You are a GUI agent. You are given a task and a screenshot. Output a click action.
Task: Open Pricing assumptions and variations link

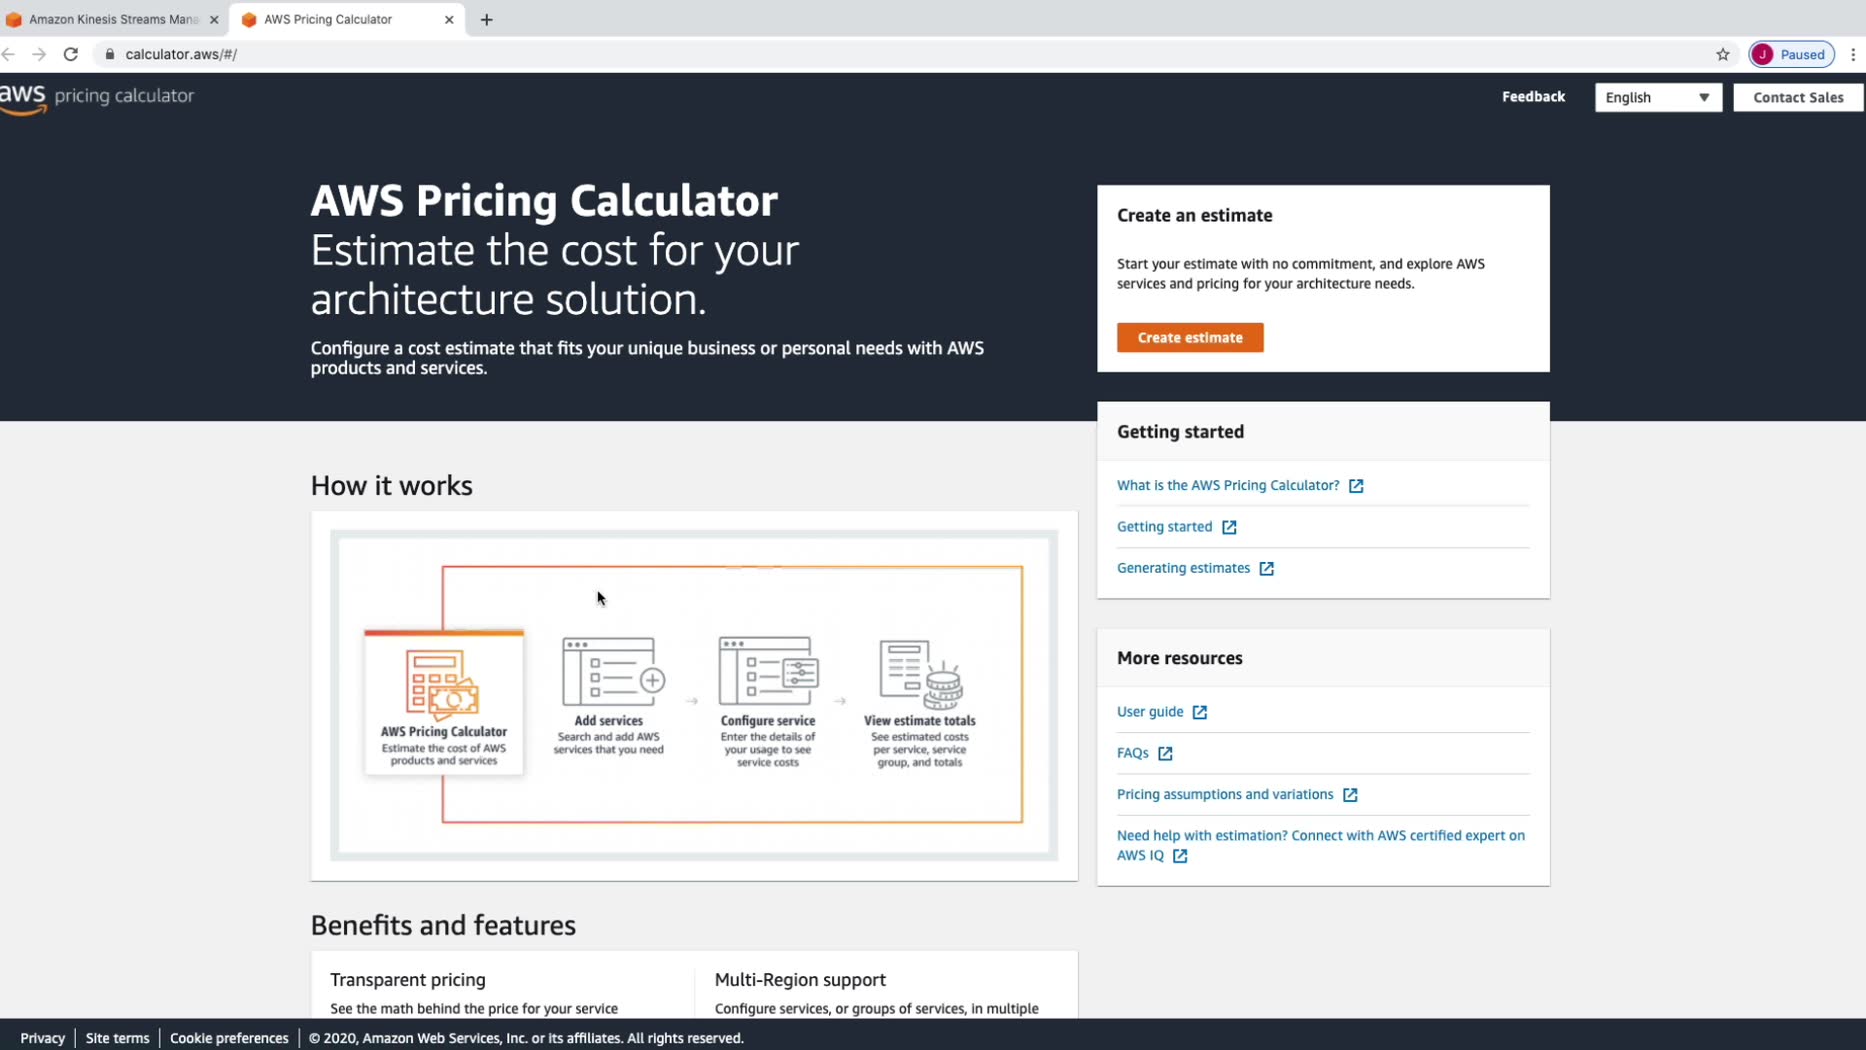tap(1225, 794)
